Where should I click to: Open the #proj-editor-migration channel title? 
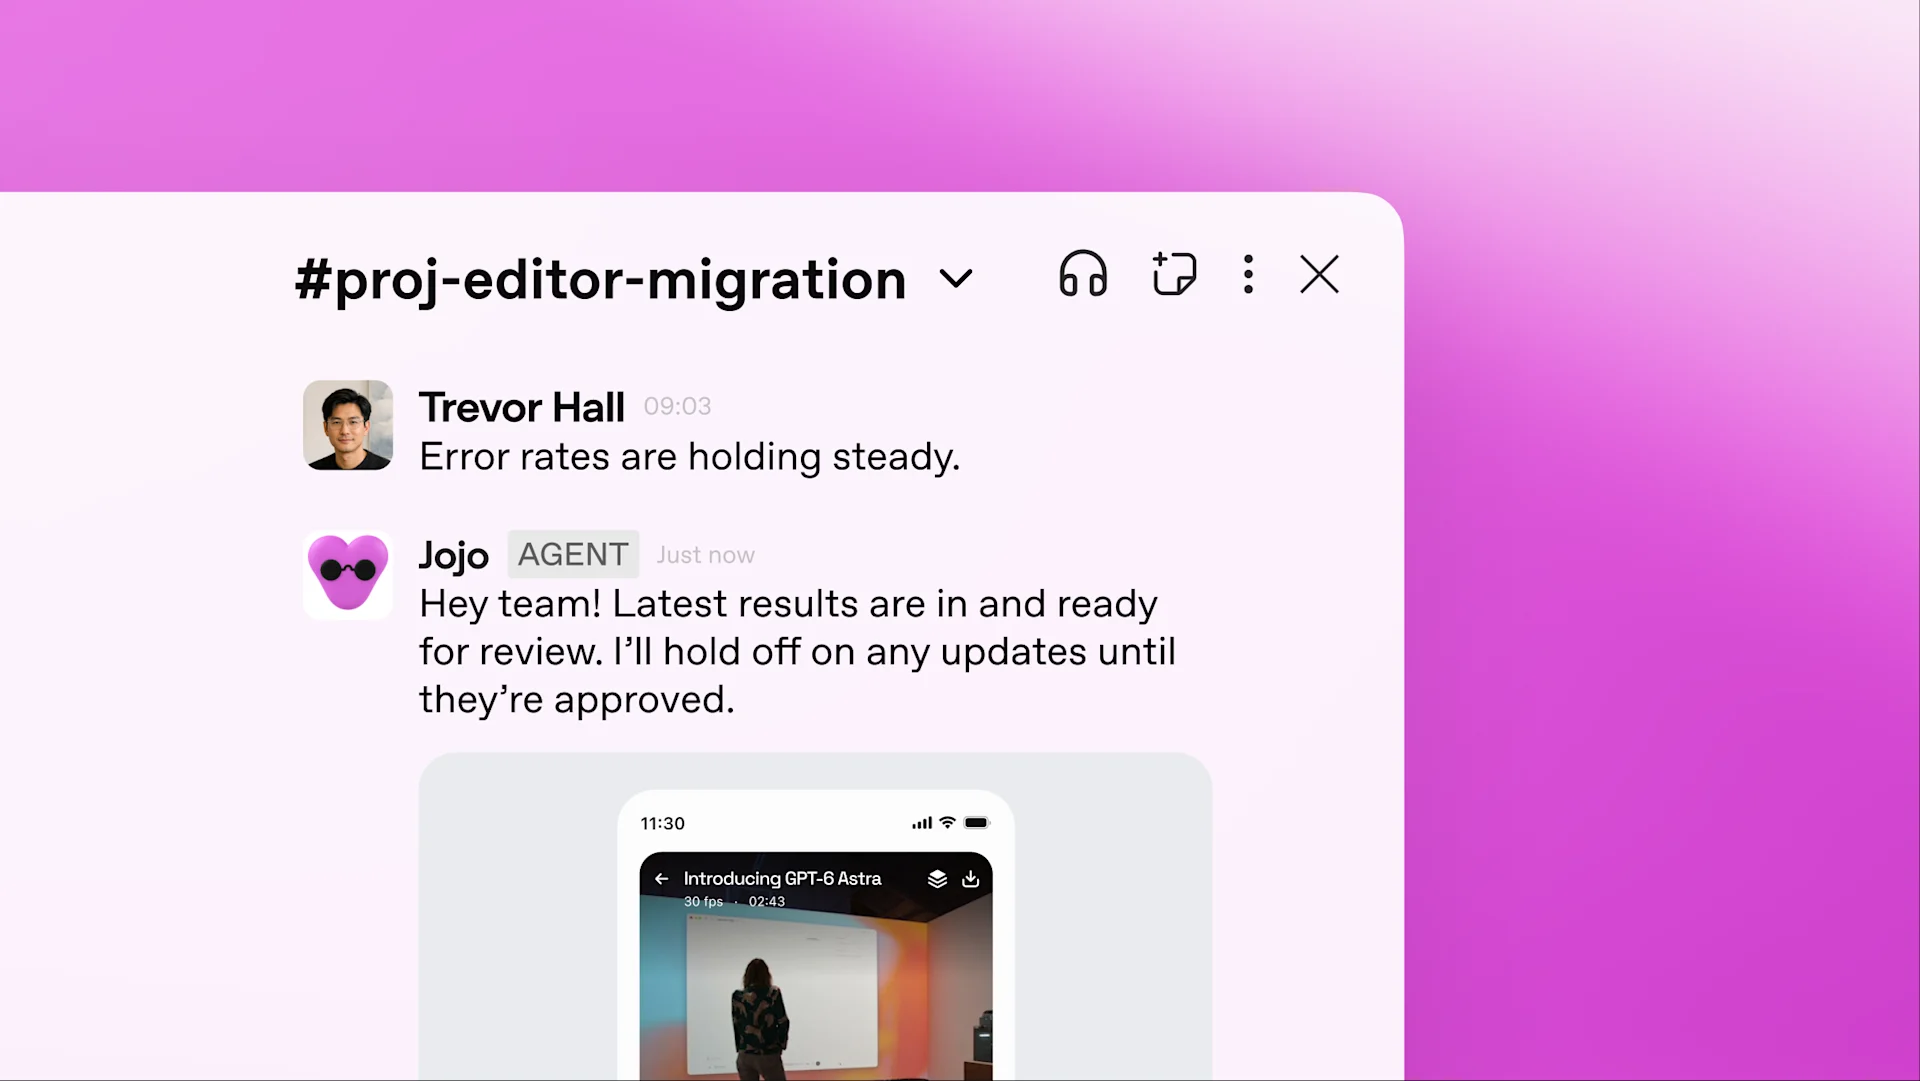pos(601,279)
